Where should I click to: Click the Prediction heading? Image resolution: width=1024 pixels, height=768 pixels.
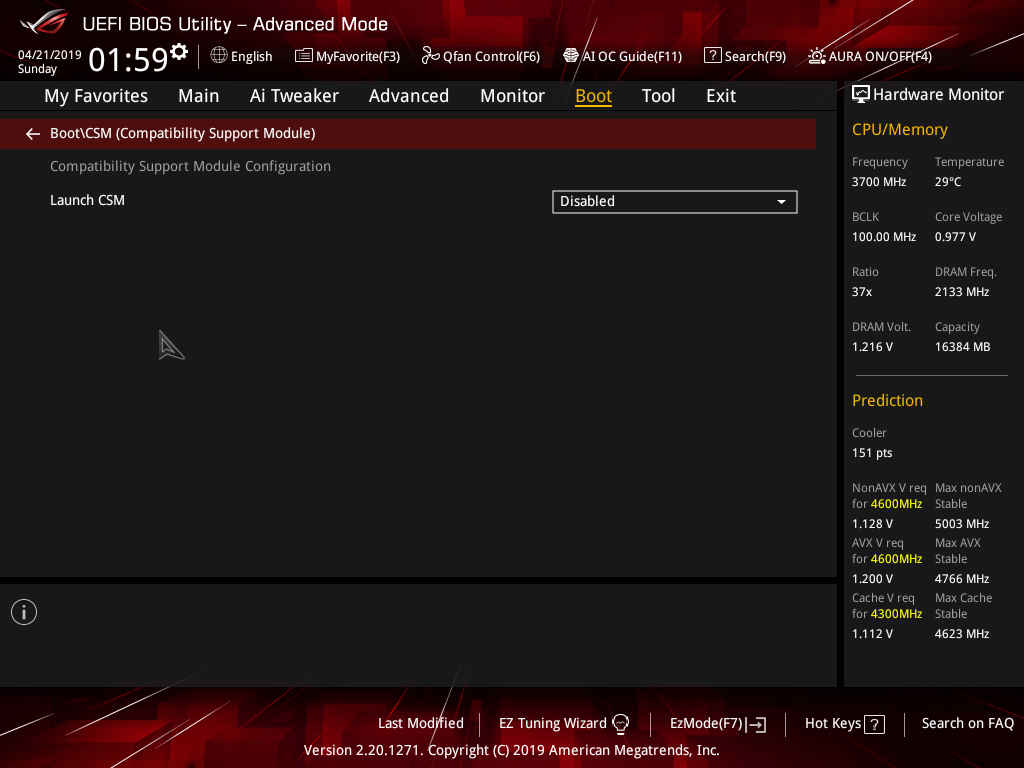coord(887,400)
